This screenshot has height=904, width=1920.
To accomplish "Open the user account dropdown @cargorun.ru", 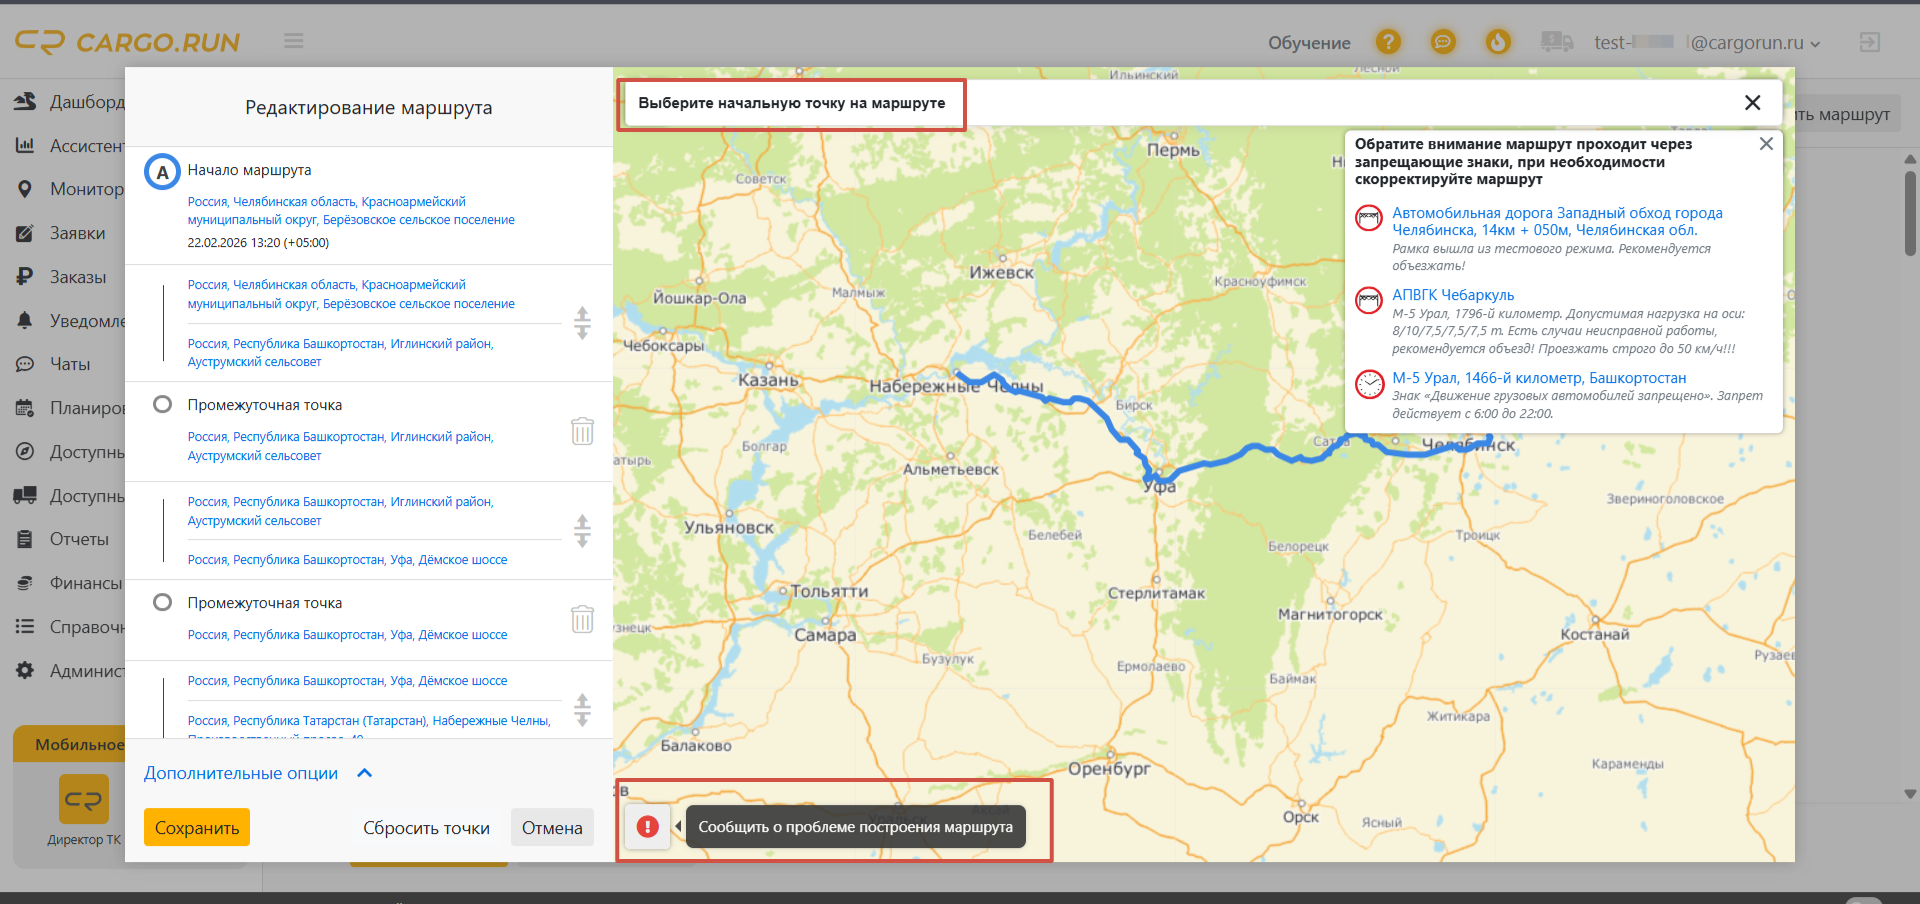I will [1754, 43].
